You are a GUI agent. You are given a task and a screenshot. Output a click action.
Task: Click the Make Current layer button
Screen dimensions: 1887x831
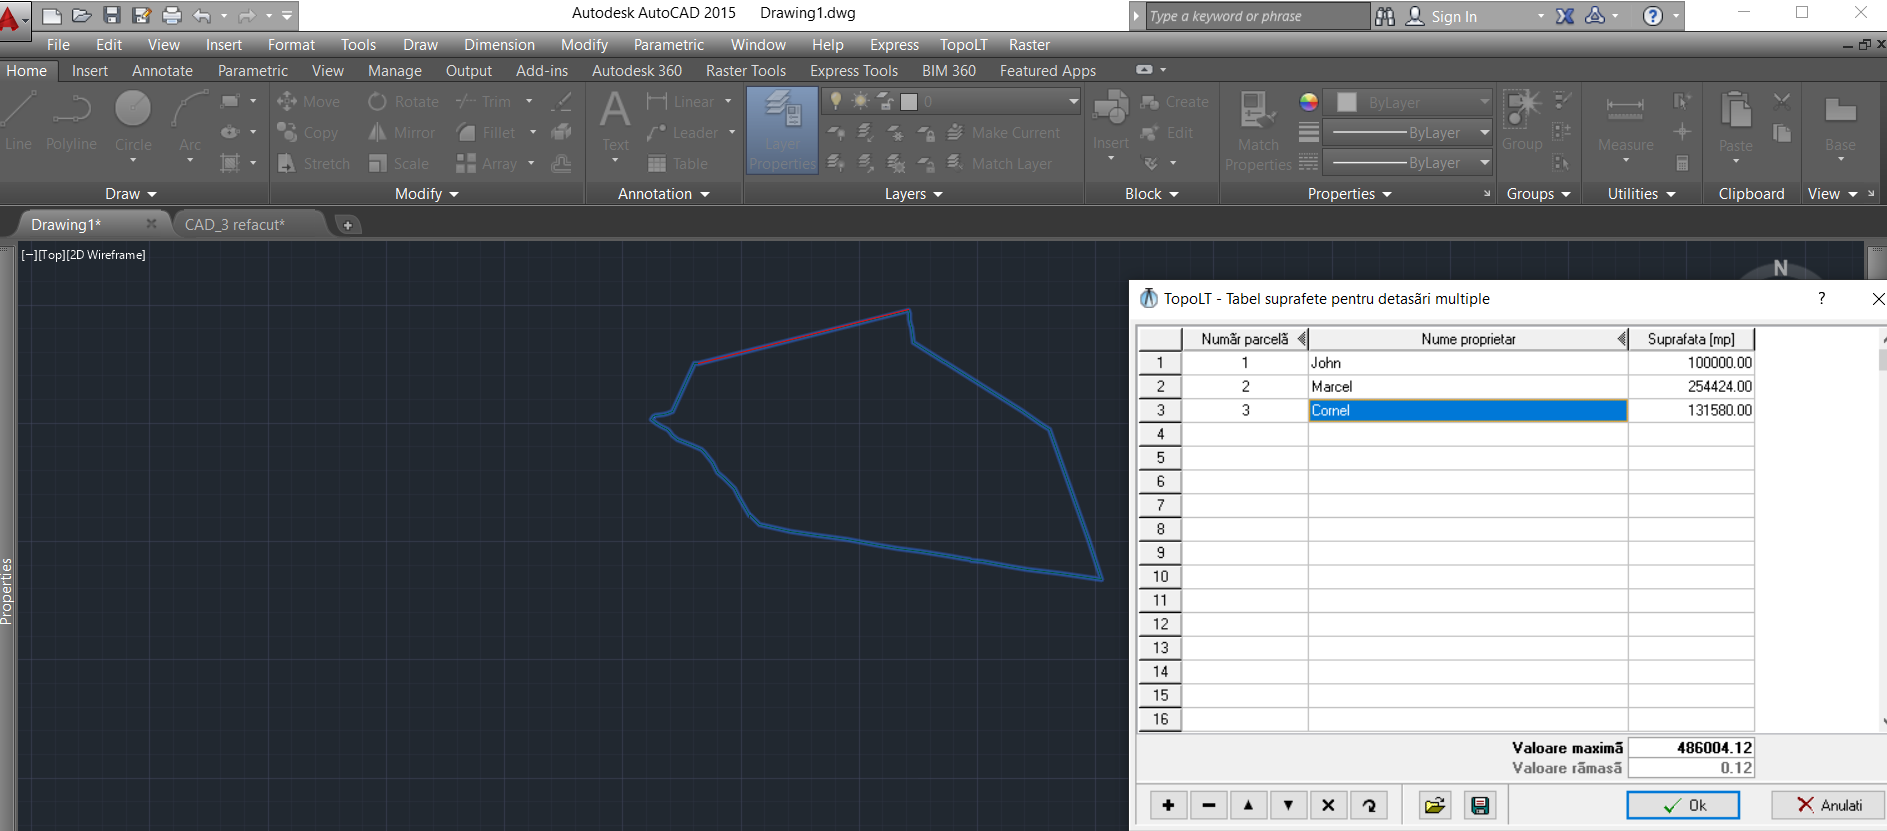click(1003, 133)
